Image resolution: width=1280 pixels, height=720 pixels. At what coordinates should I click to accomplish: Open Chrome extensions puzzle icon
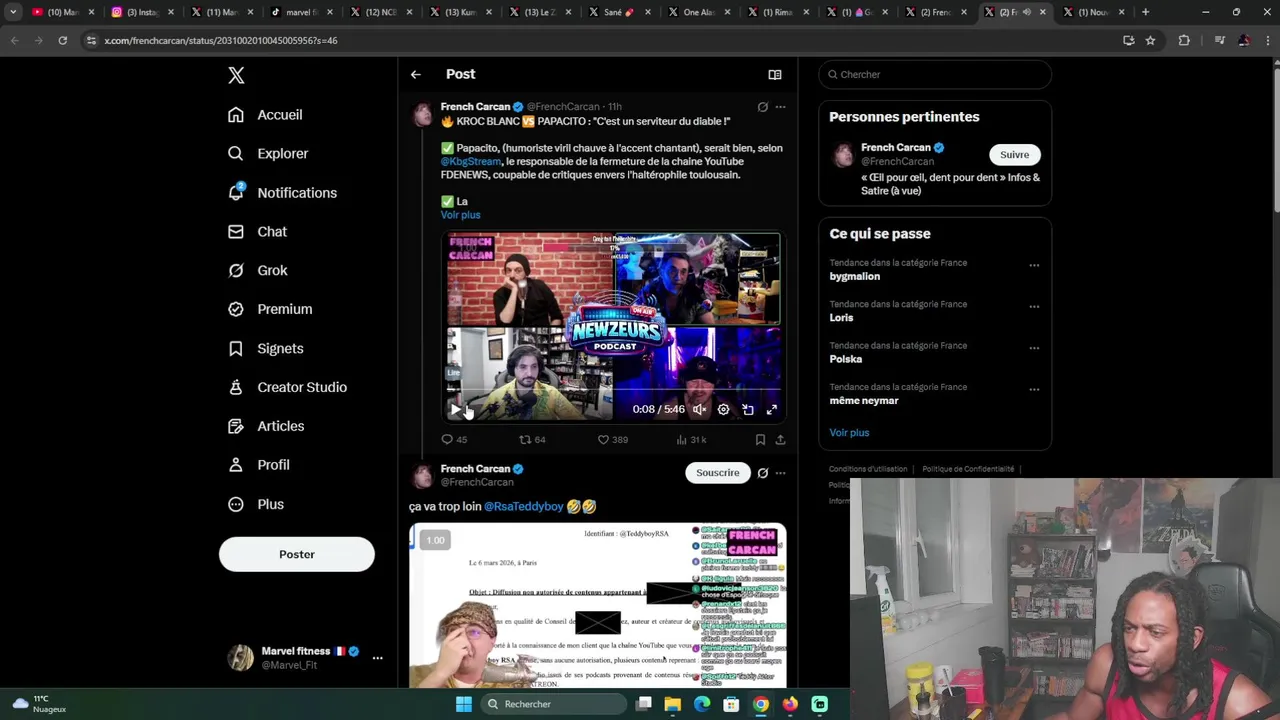(1184, 41)
